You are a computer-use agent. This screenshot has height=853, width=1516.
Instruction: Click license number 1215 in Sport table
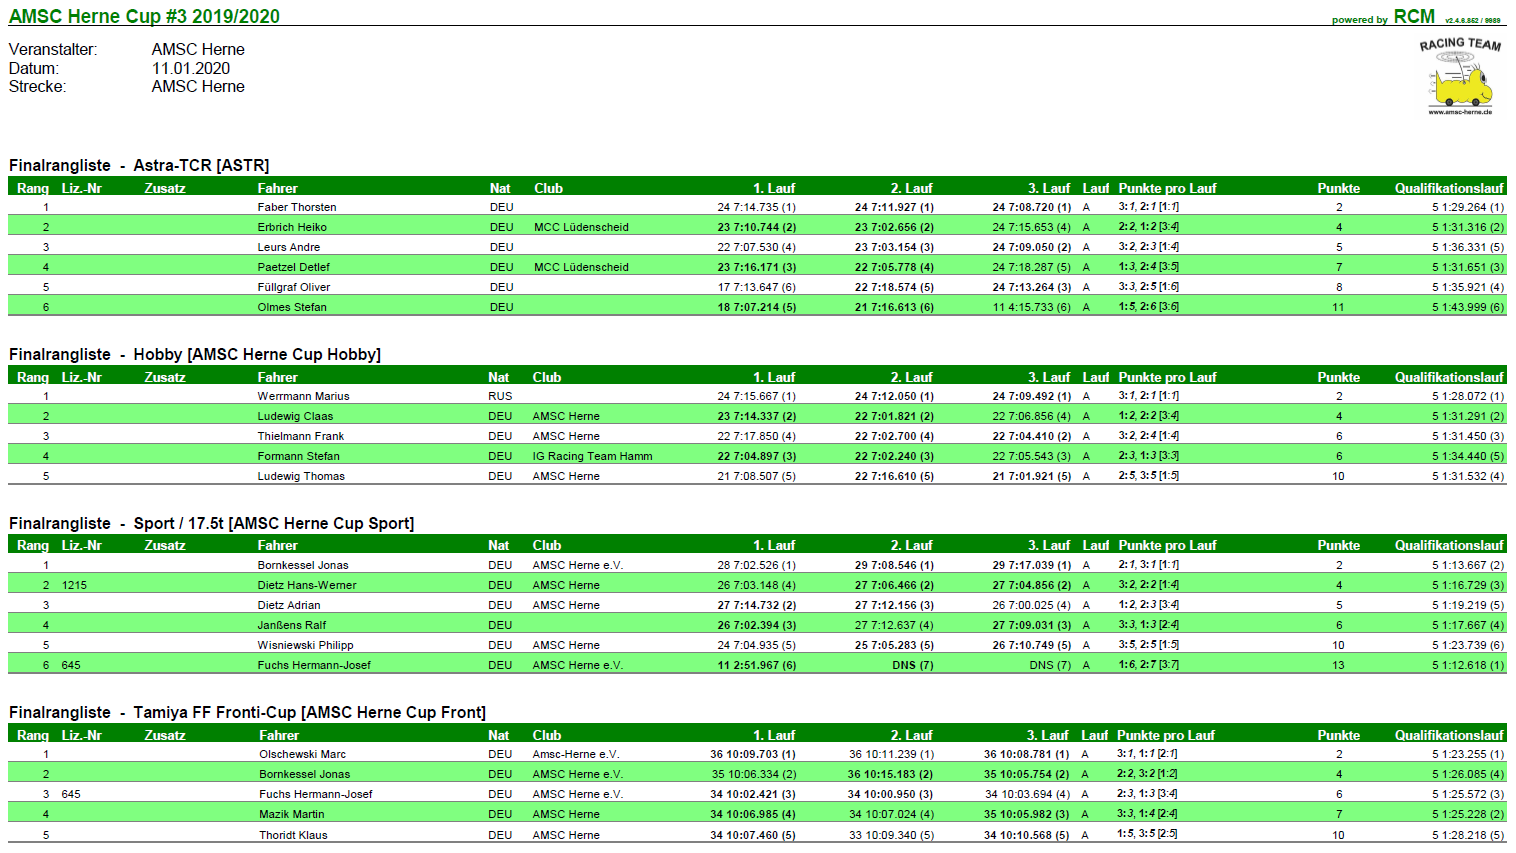[x=74, y=585]
